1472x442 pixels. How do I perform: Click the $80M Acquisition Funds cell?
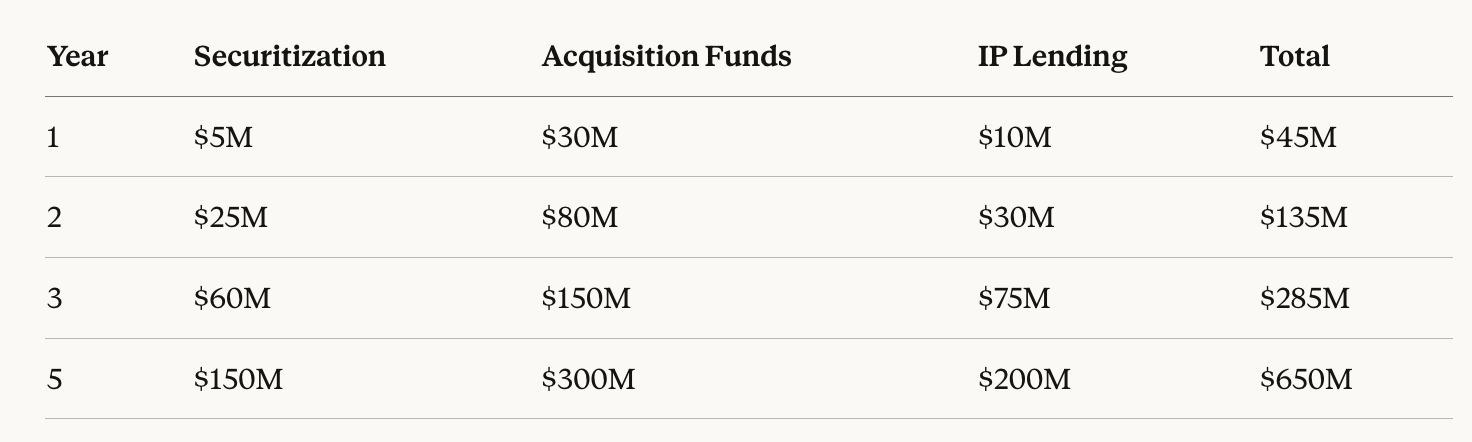pyautogui.click(x=579, y=217)
